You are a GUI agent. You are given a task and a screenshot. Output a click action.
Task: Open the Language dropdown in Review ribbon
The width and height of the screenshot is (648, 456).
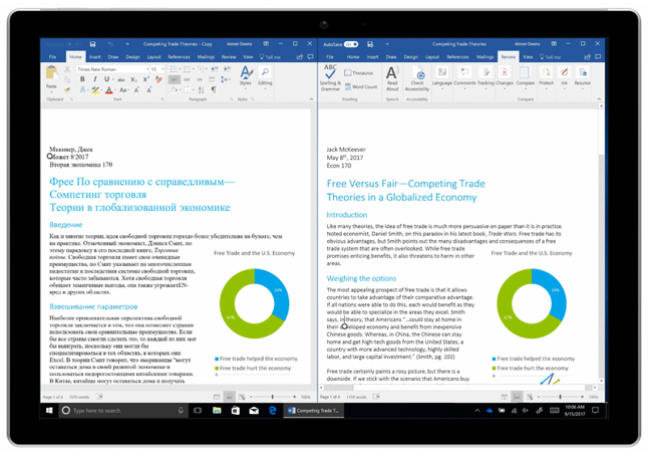[x=442, y=77]
